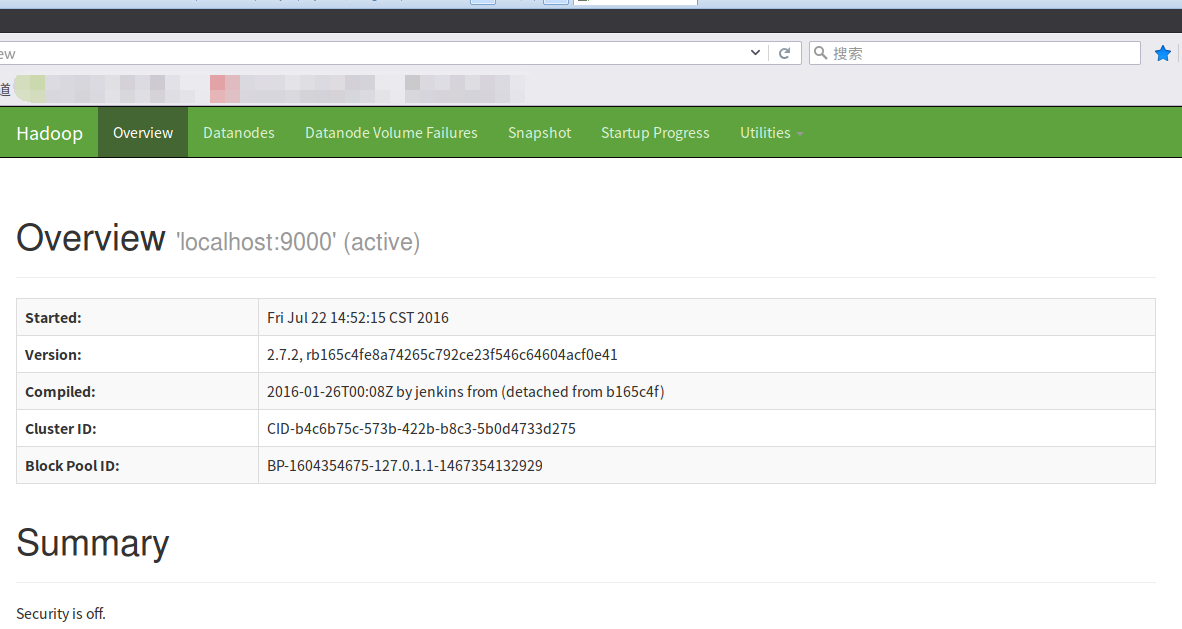Click the Summary heading
Image resolution: width=1182 pixels, height=629 pixels.
click(93, 543)
